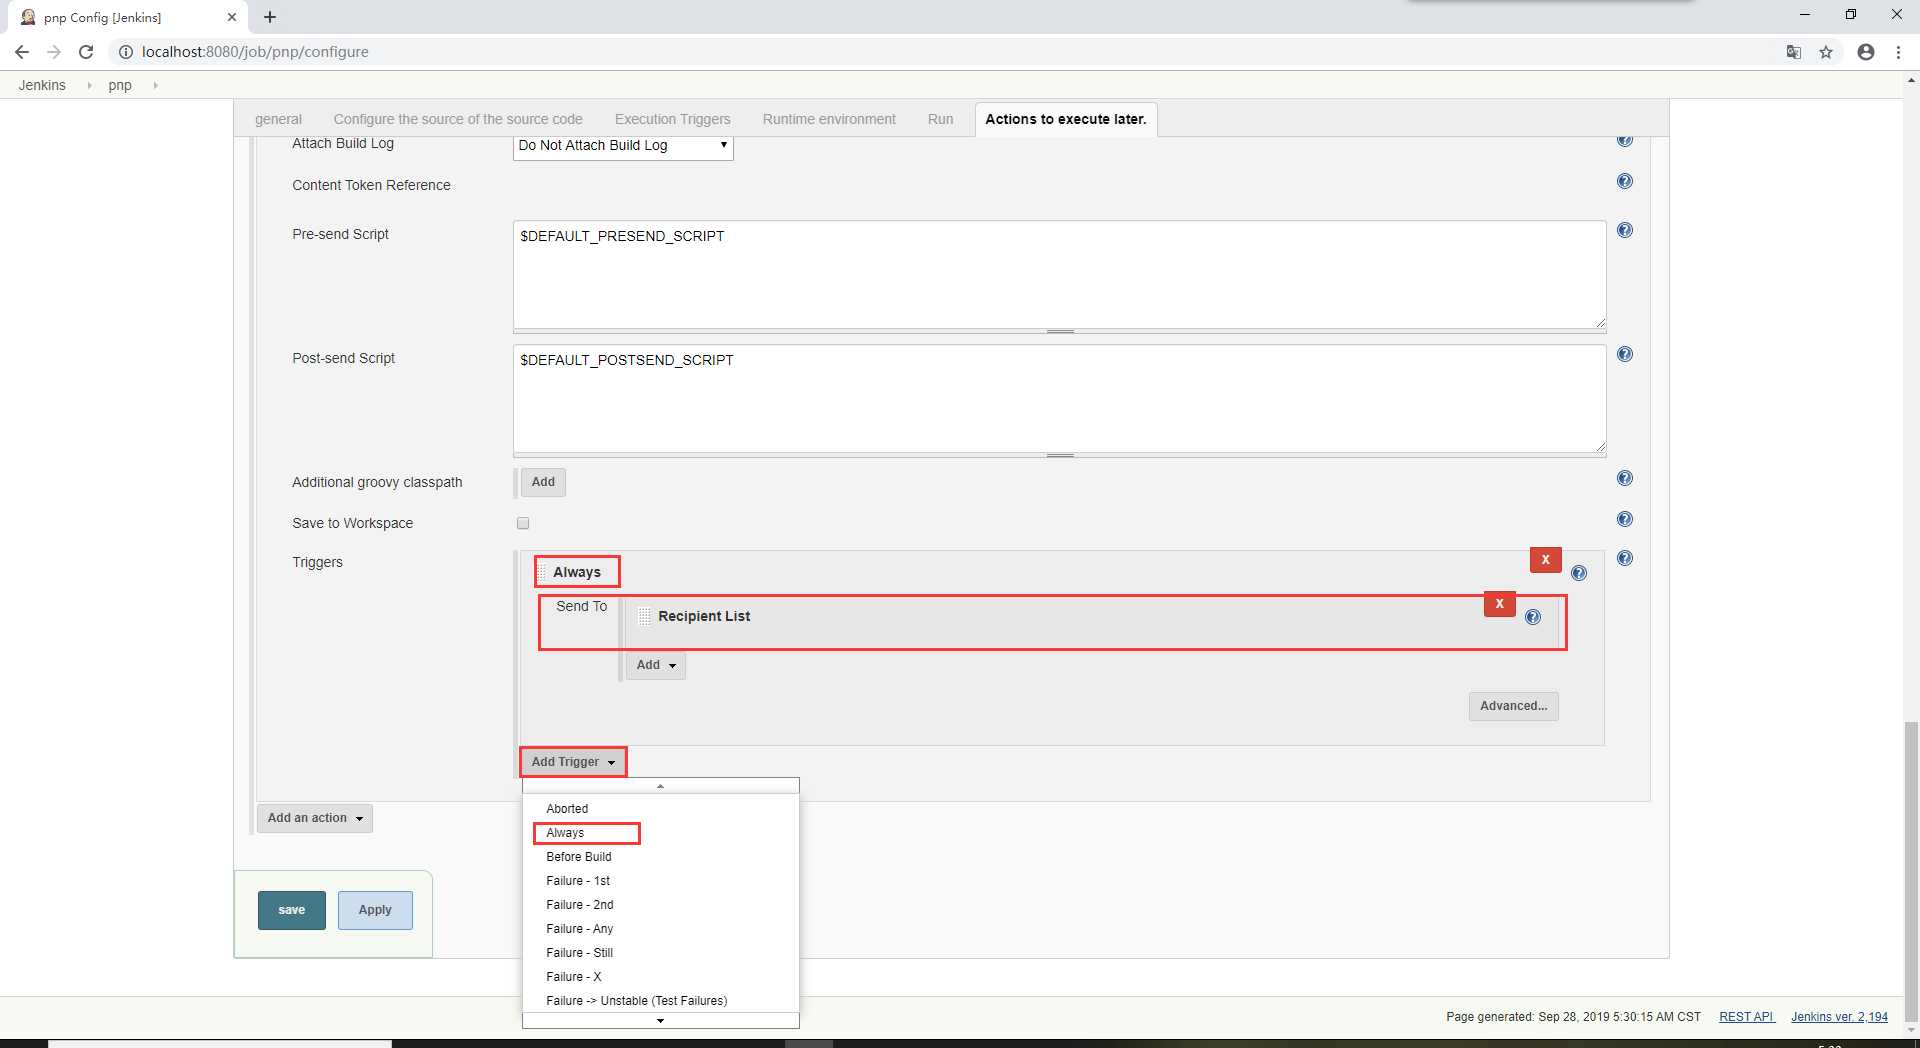Click browser back arrow
1920x1048 pixels.
pyautogui.click(x=22, y=52)
